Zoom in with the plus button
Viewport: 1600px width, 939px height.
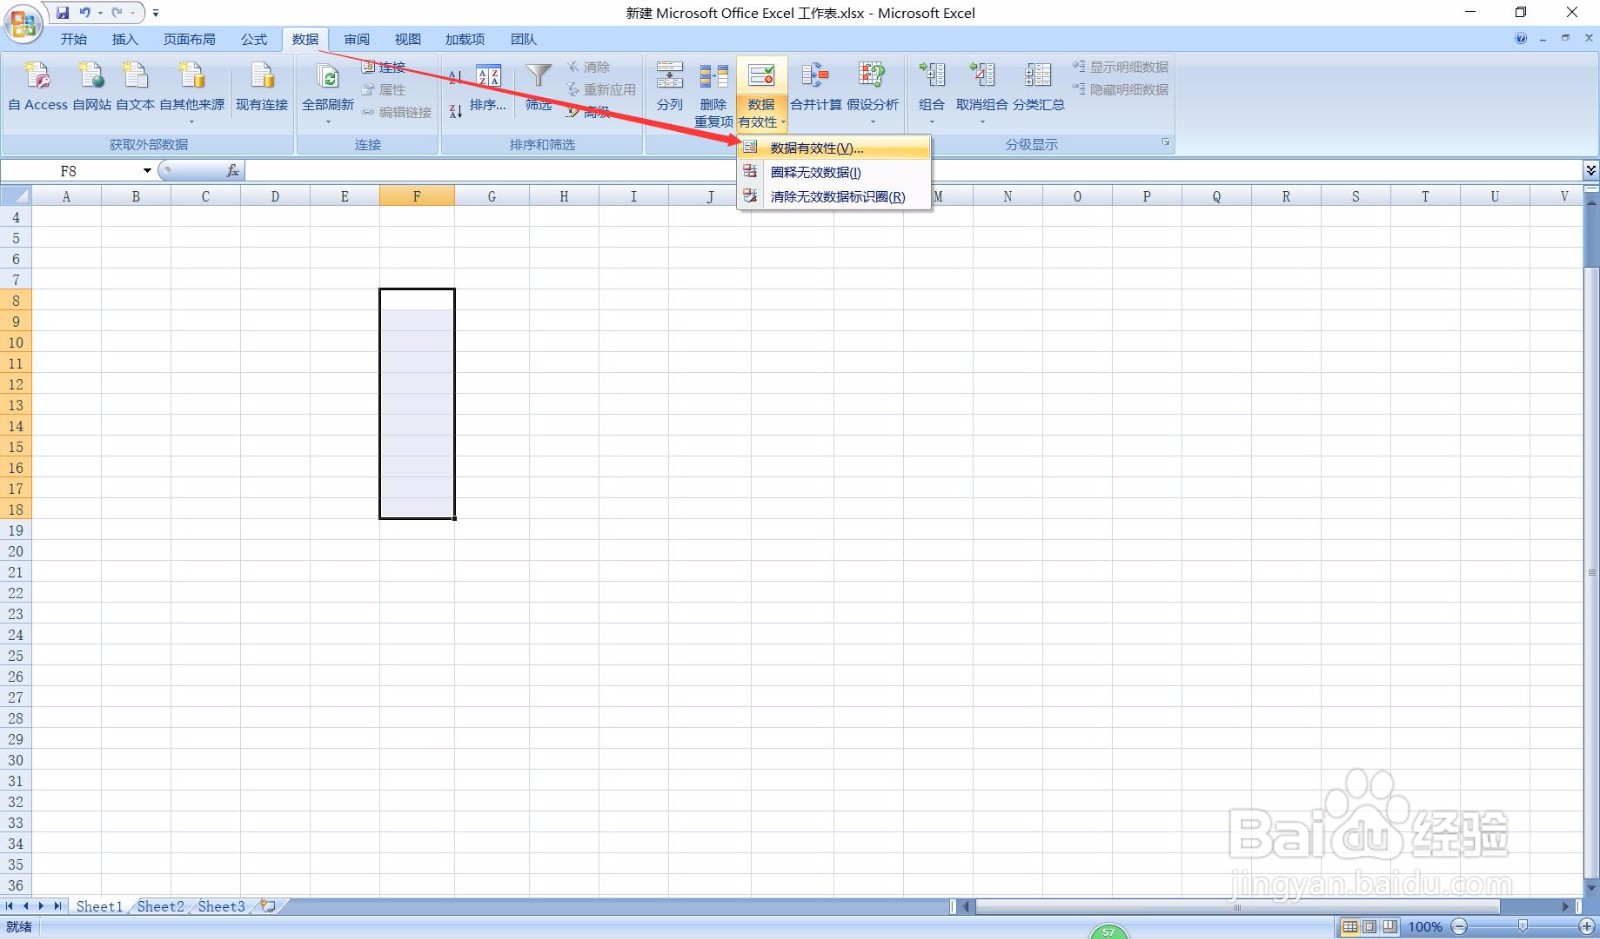point(1586,927)
